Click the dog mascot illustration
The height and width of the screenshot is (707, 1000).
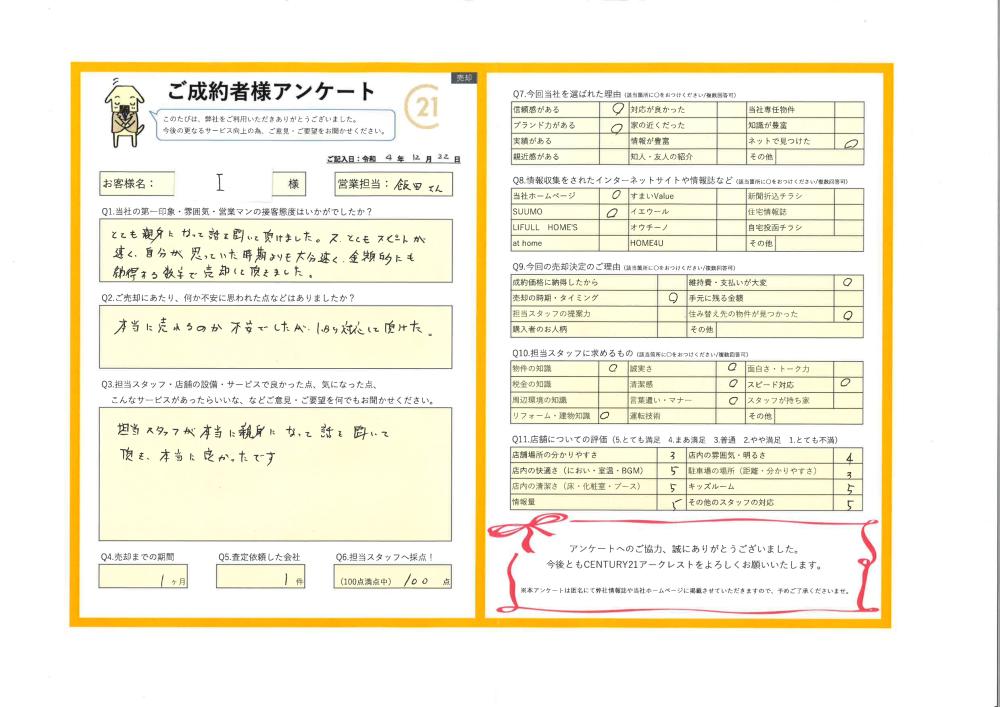[x=125, y=110]
